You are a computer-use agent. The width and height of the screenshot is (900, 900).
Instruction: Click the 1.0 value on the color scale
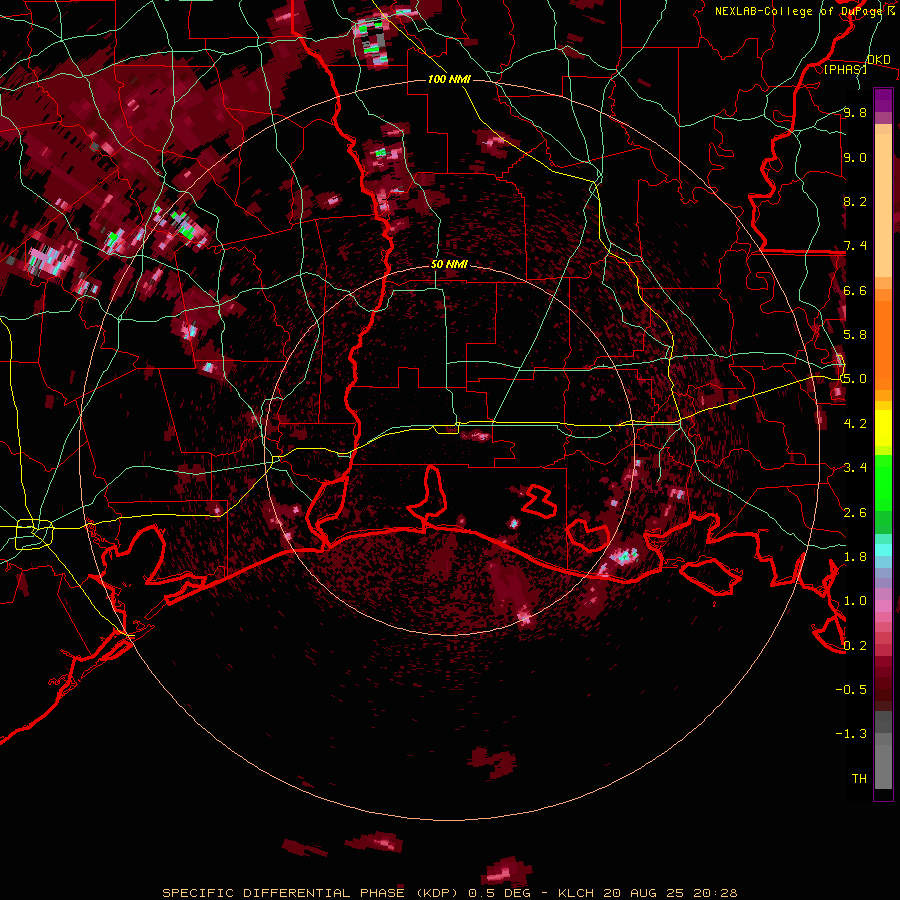(x=855, y=601)
